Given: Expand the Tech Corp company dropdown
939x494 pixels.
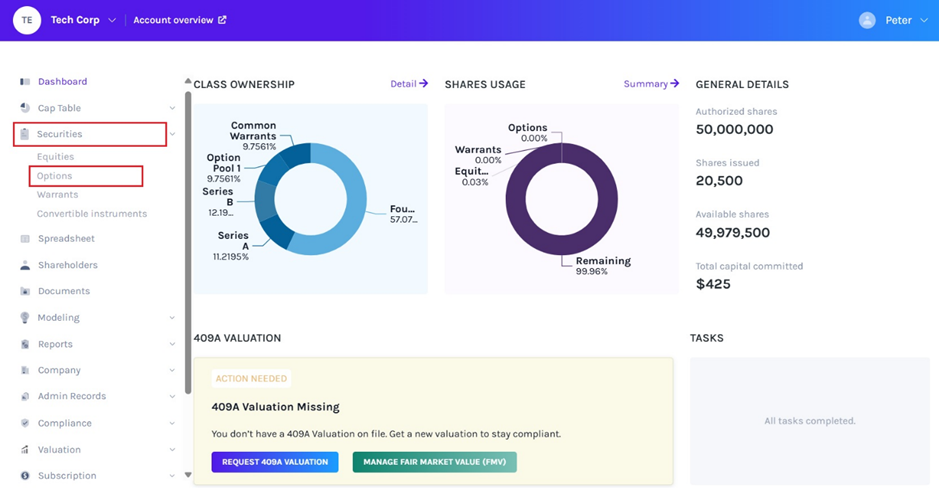Looking at the screenshot, I should click(112, 20).
